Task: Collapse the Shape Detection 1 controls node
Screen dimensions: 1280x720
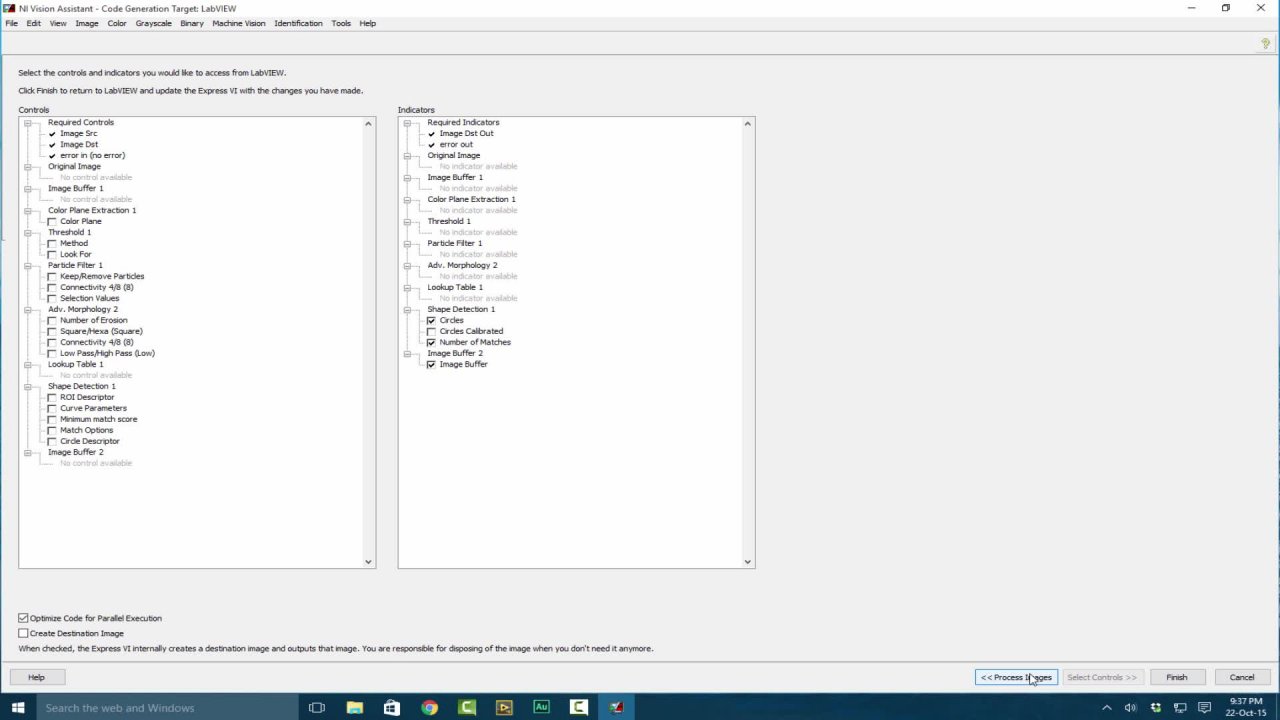Action: coord(28,386)
